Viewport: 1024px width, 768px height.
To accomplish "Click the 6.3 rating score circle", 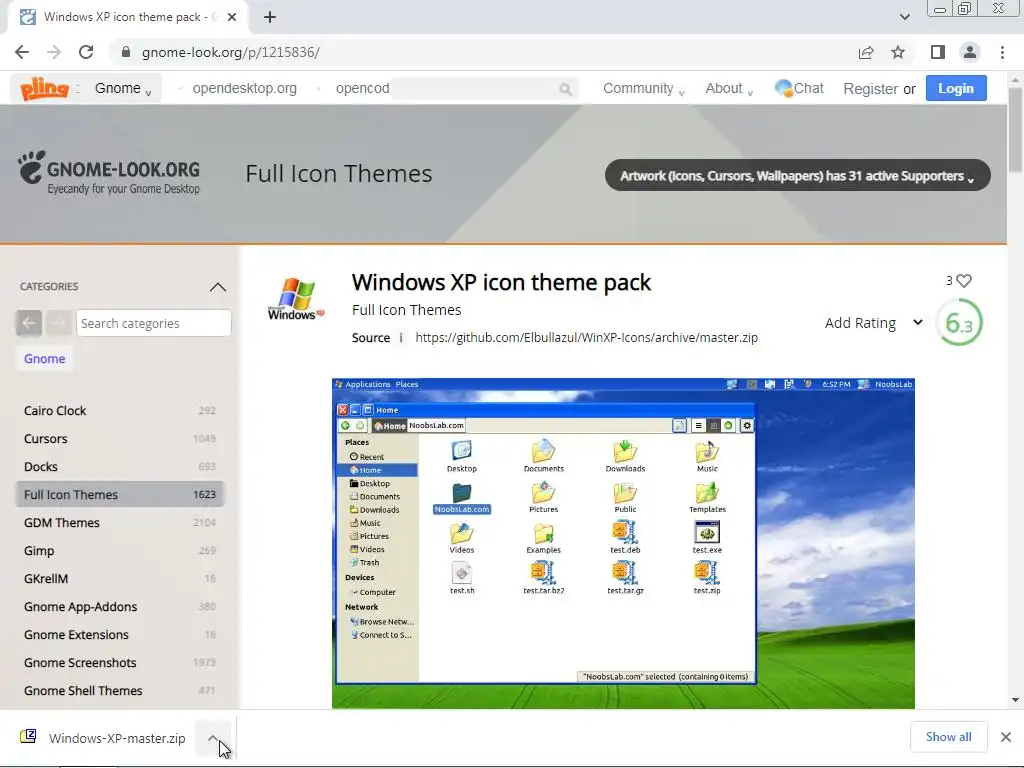I will click(x=959, y=323).
